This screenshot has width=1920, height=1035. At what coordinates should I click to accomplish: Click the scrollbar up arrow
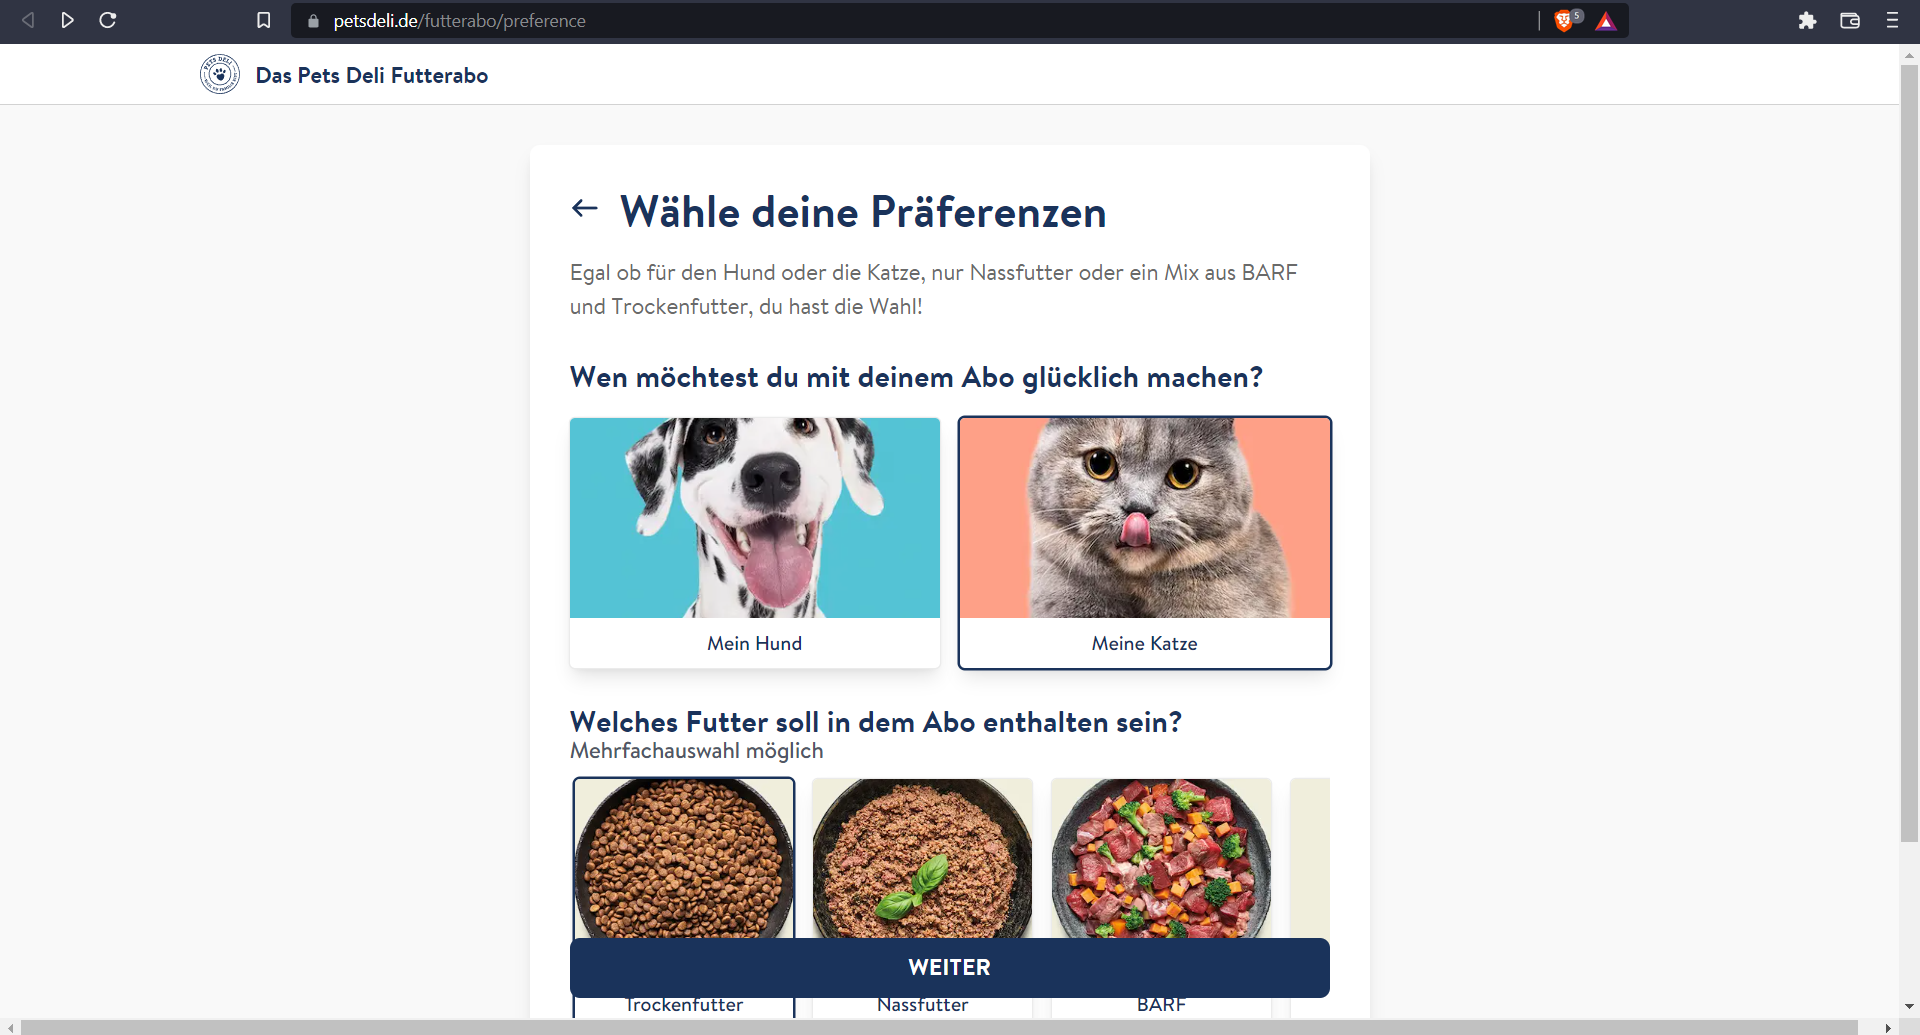pyautogui.click(x=1909, y=55)
